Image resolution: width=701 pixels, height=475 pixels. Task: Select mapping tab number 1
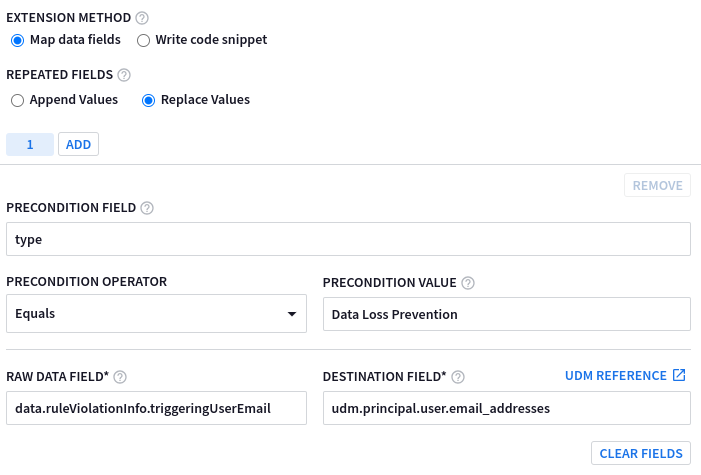pyautogui.click(x=30, y=145)
